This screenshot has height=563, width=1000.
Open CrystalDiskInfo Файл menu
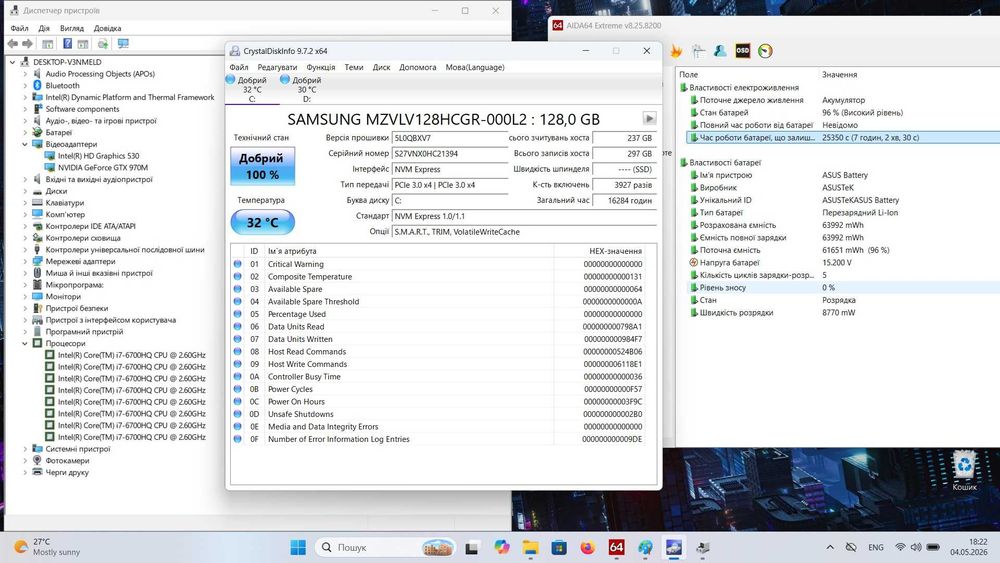239,67
